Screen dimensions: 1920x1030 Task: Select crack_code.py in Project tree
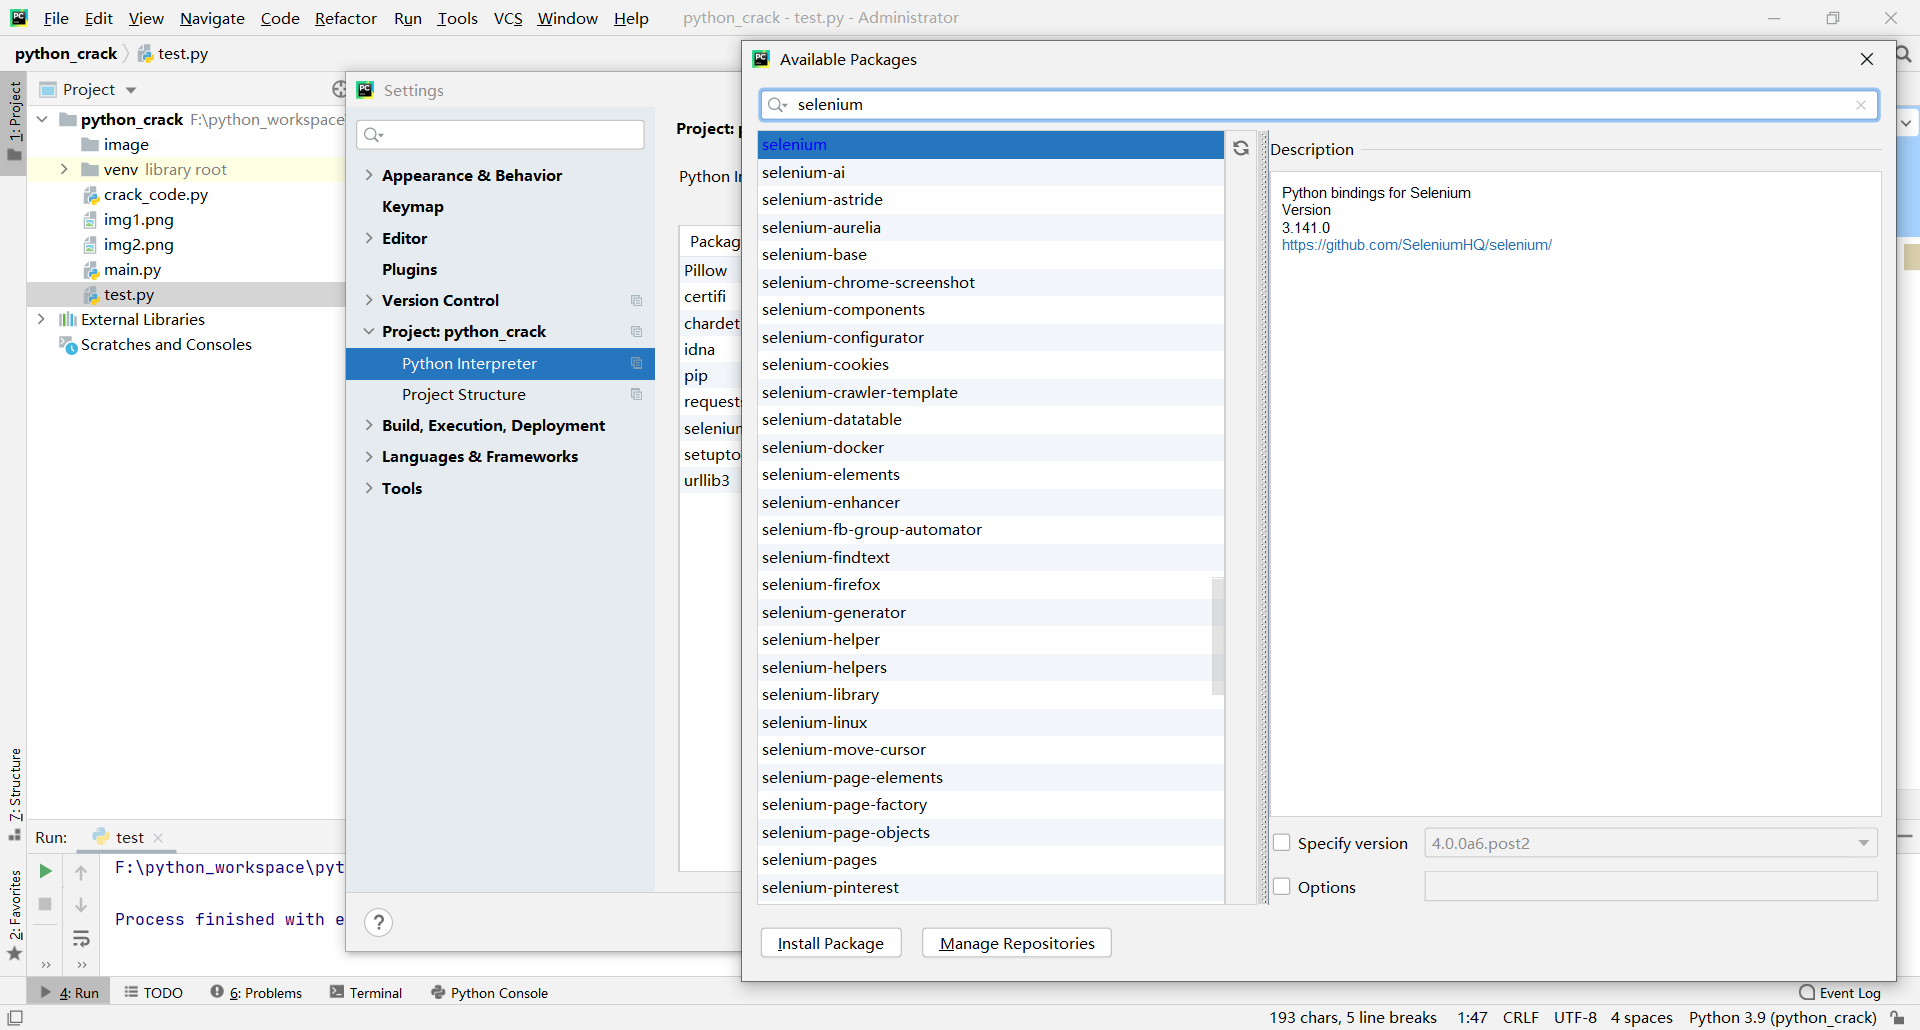pyautogui.click(x=155, y=194)
